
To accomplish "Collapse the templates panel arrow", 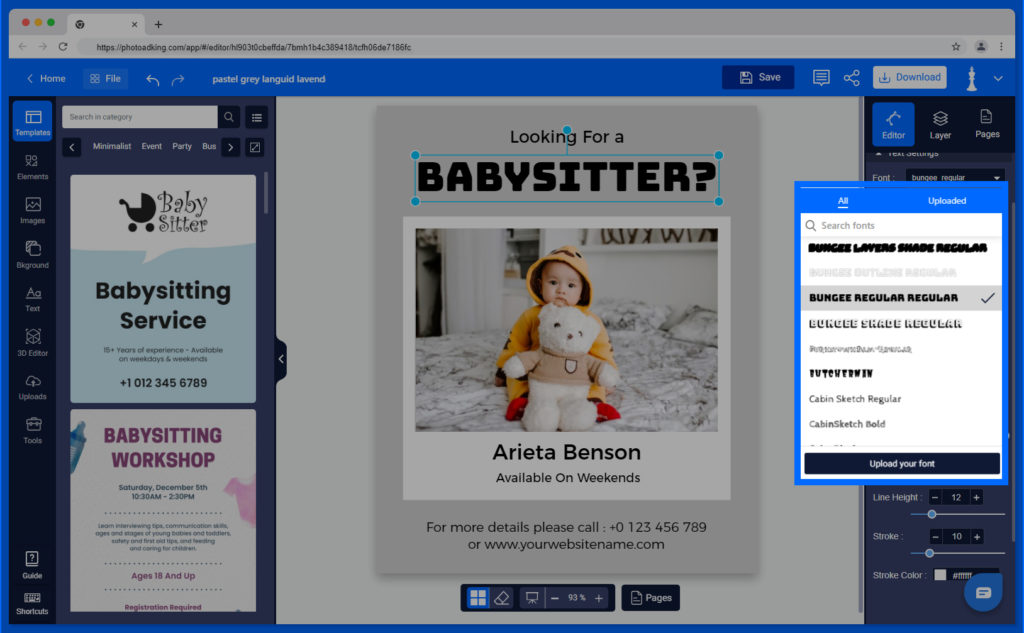I will pos(281,359).
